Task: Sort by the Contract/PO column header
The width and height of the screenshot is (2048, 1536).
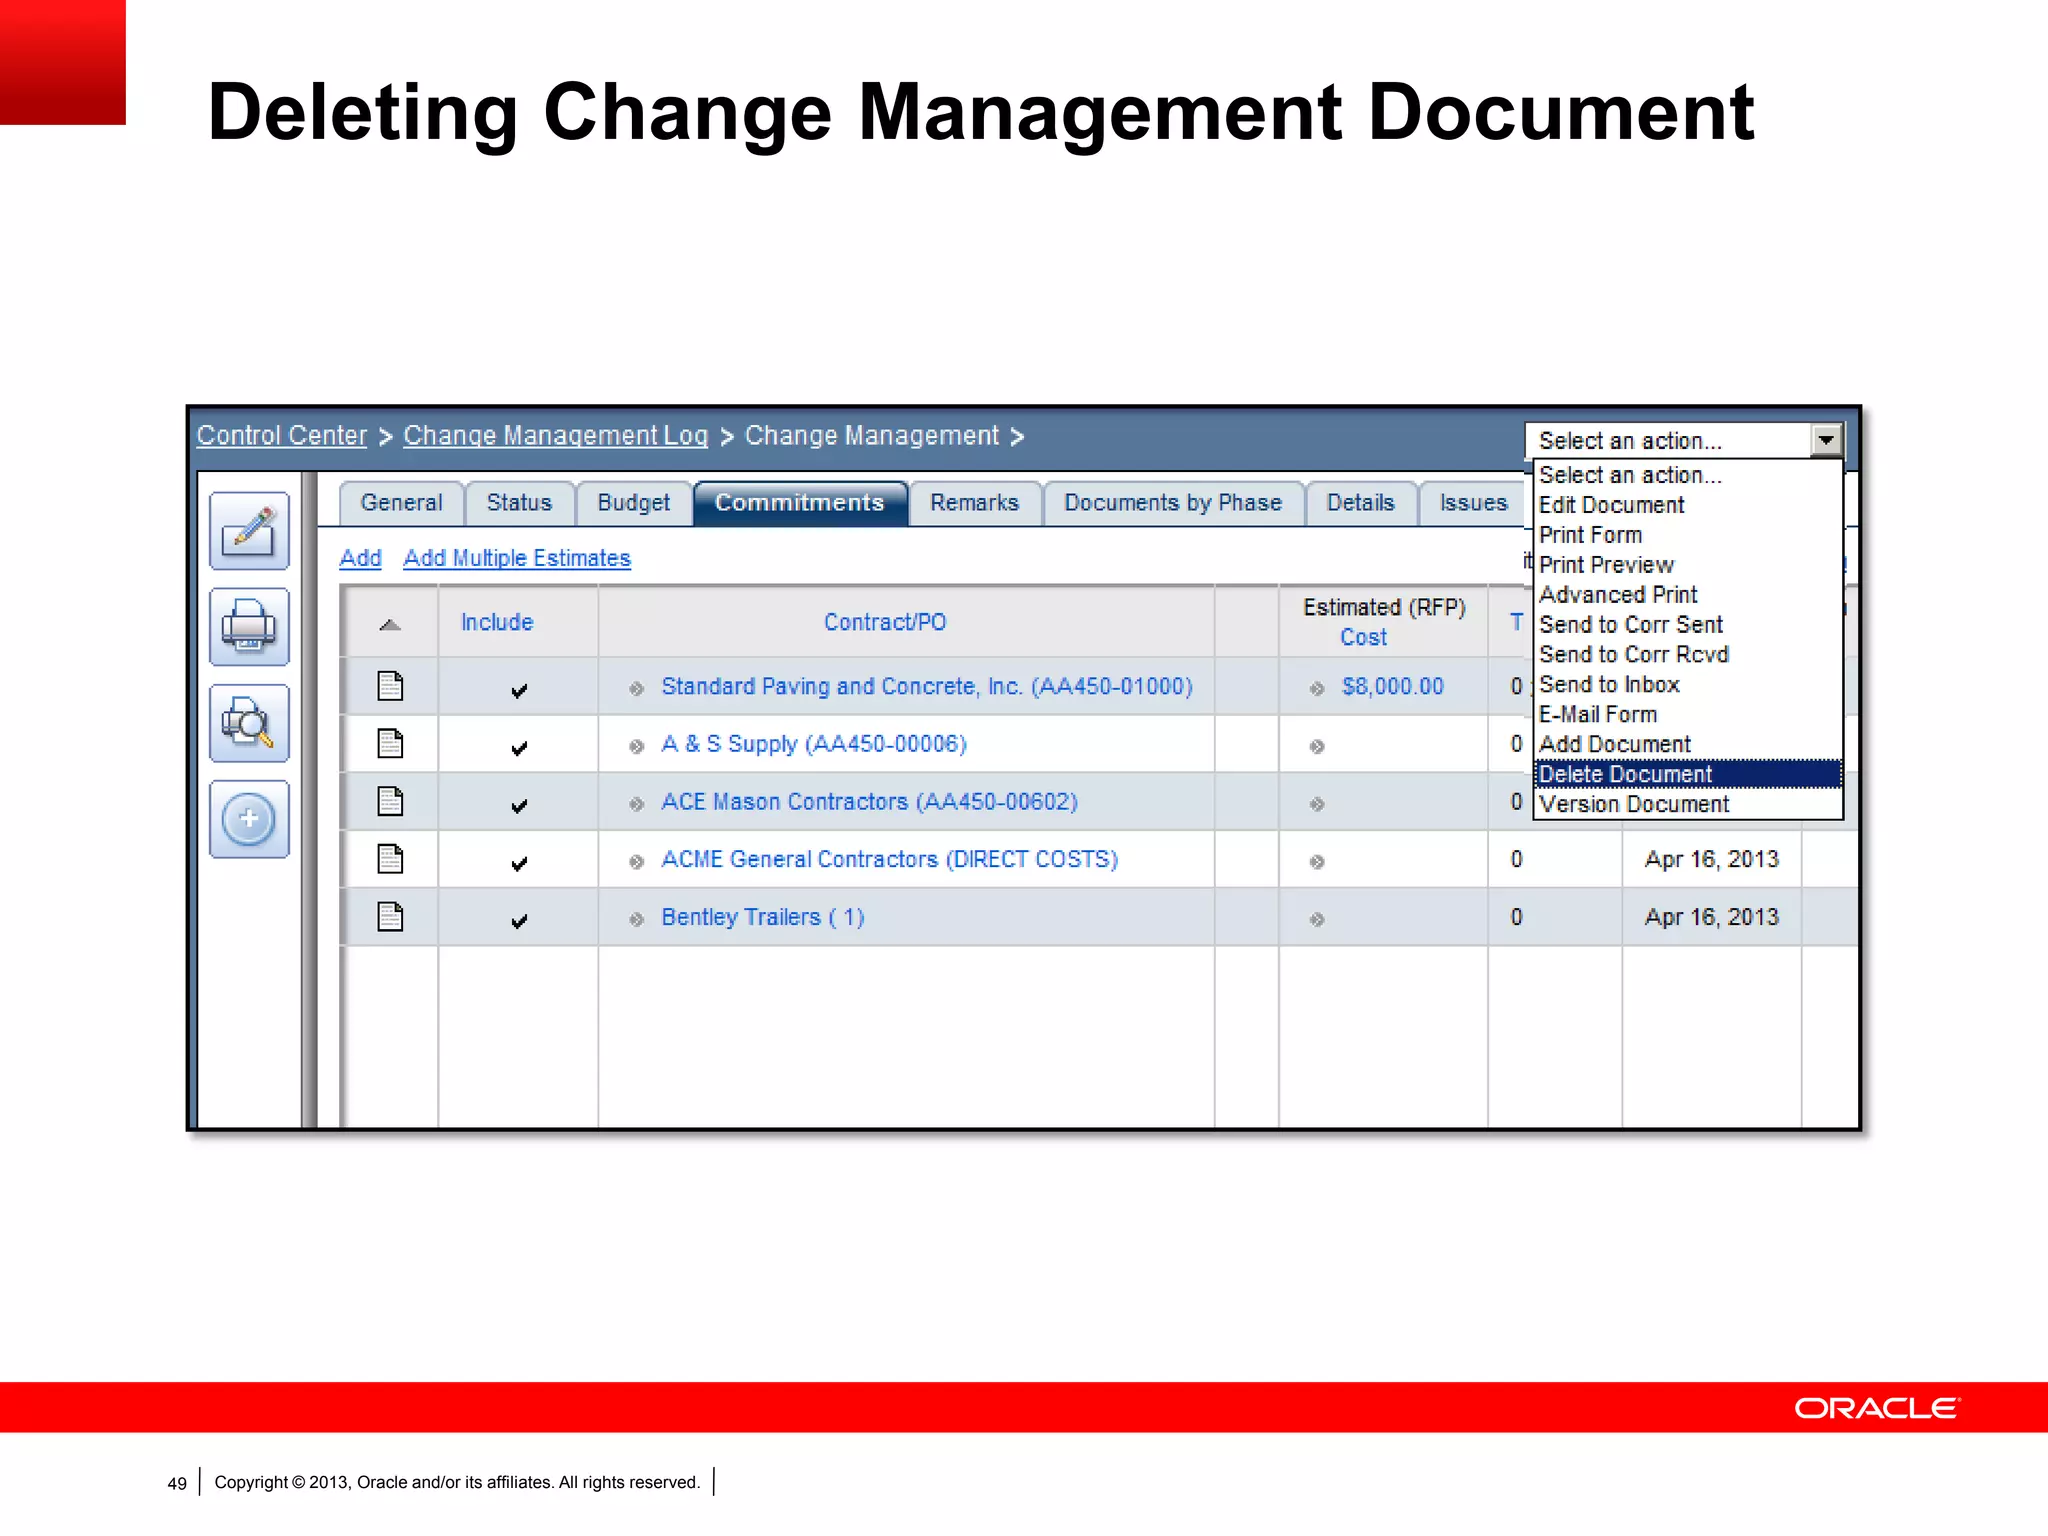Action: (x=885, y=622)
